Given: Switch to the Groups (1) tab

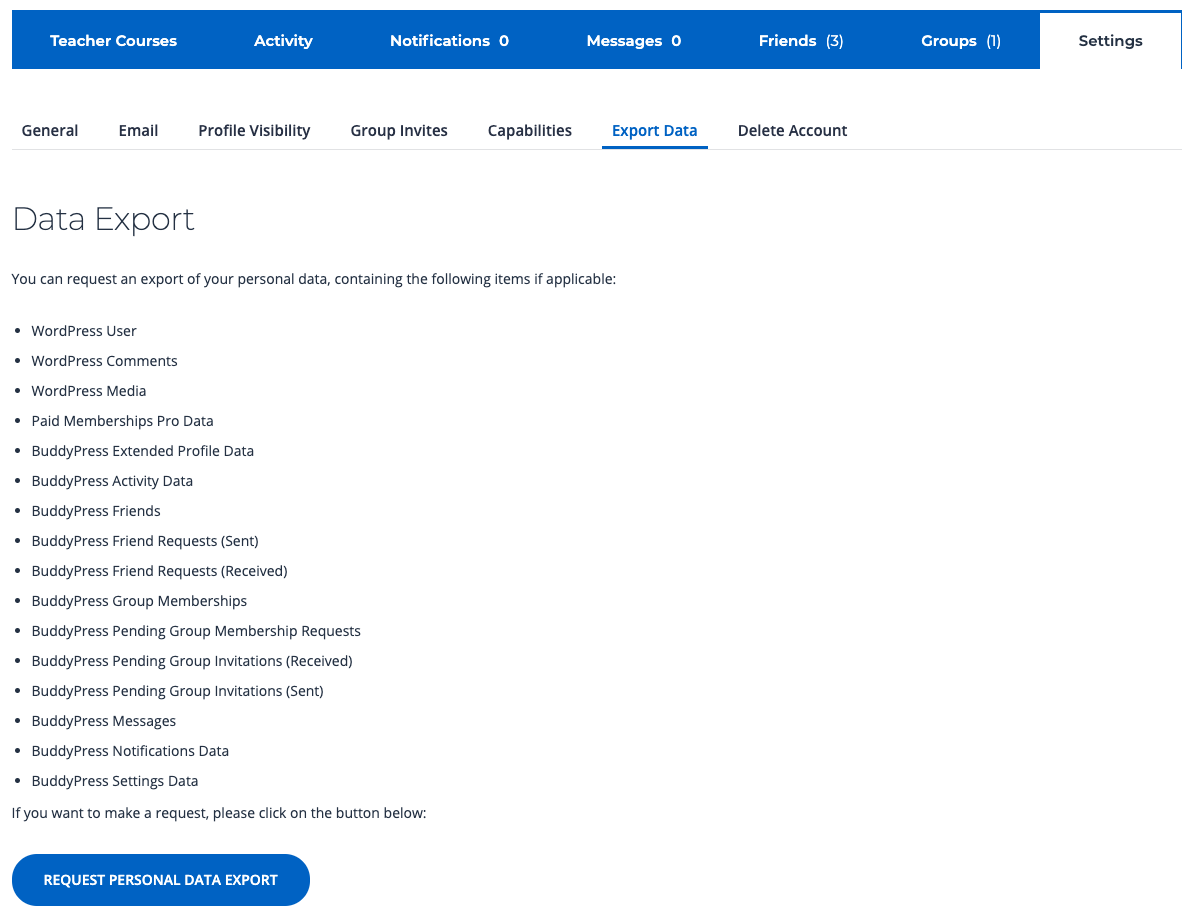Looking at the screenshot, I should [960, 41].
